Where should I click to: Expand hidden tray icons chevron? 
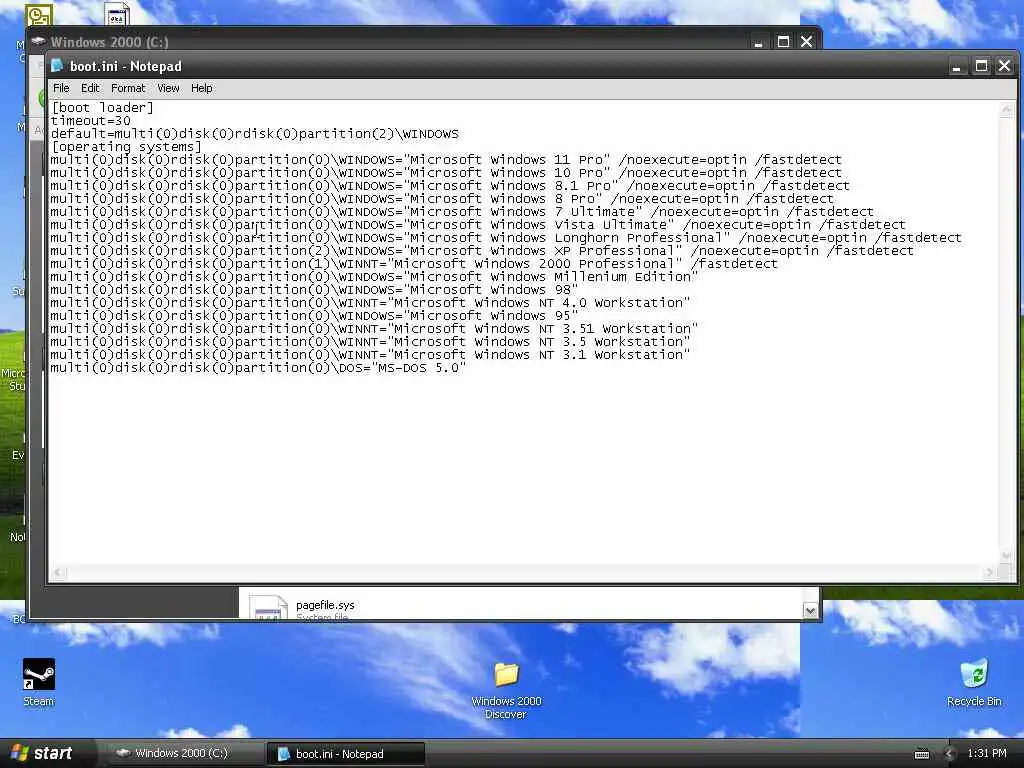tap(949, 754)
